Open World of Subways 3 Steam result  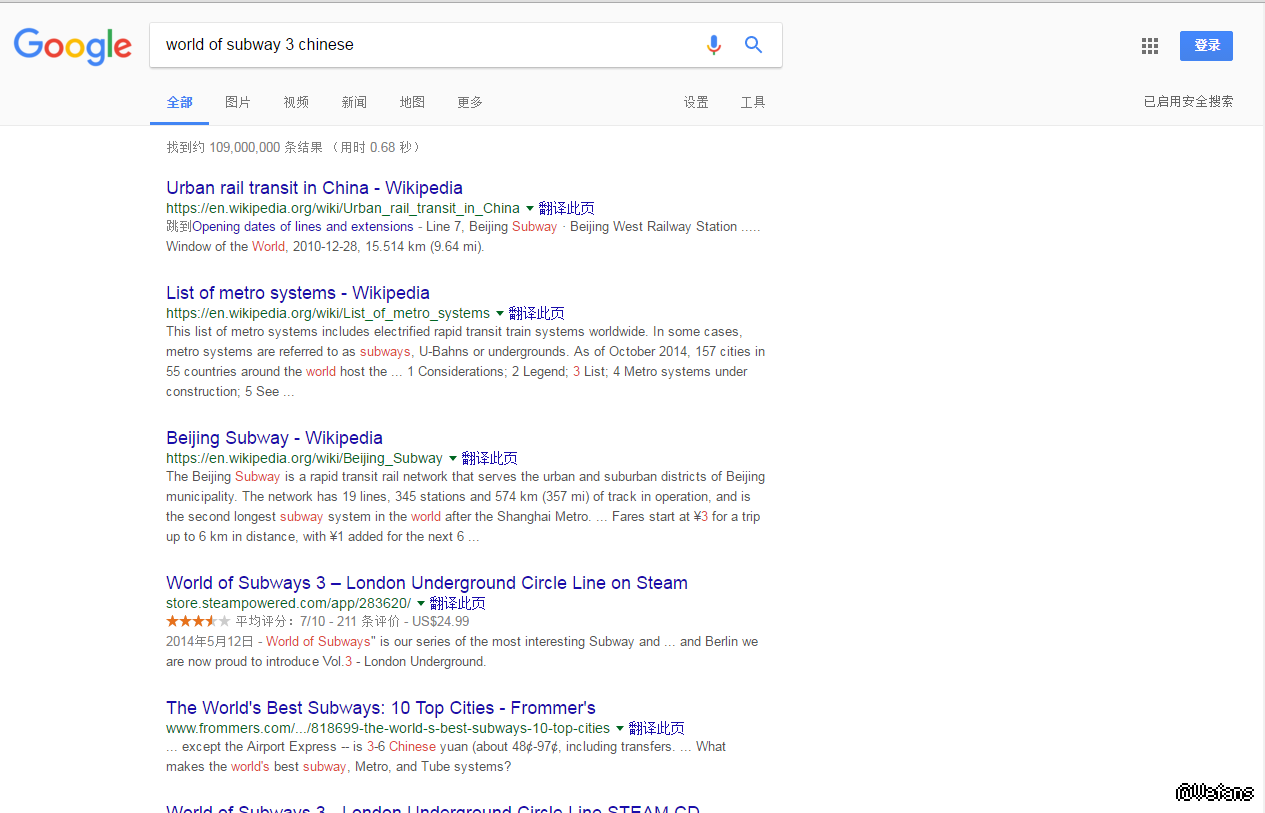[x=426, y=583]
